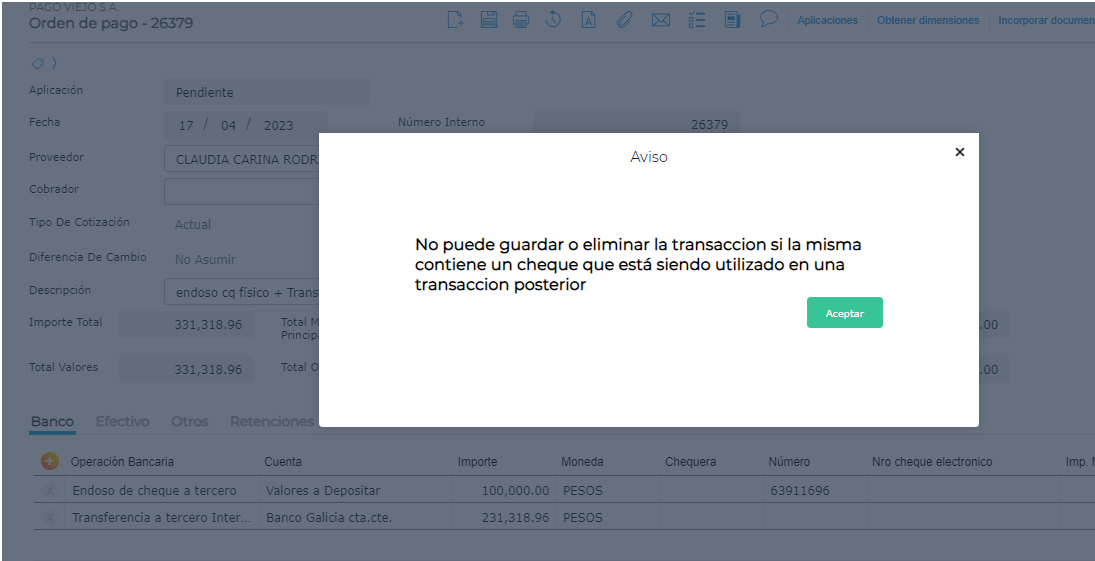Click the amount cell 100,000.00
The width and height of the screenshot is (1095, 561).
click(x=504, y=490)
